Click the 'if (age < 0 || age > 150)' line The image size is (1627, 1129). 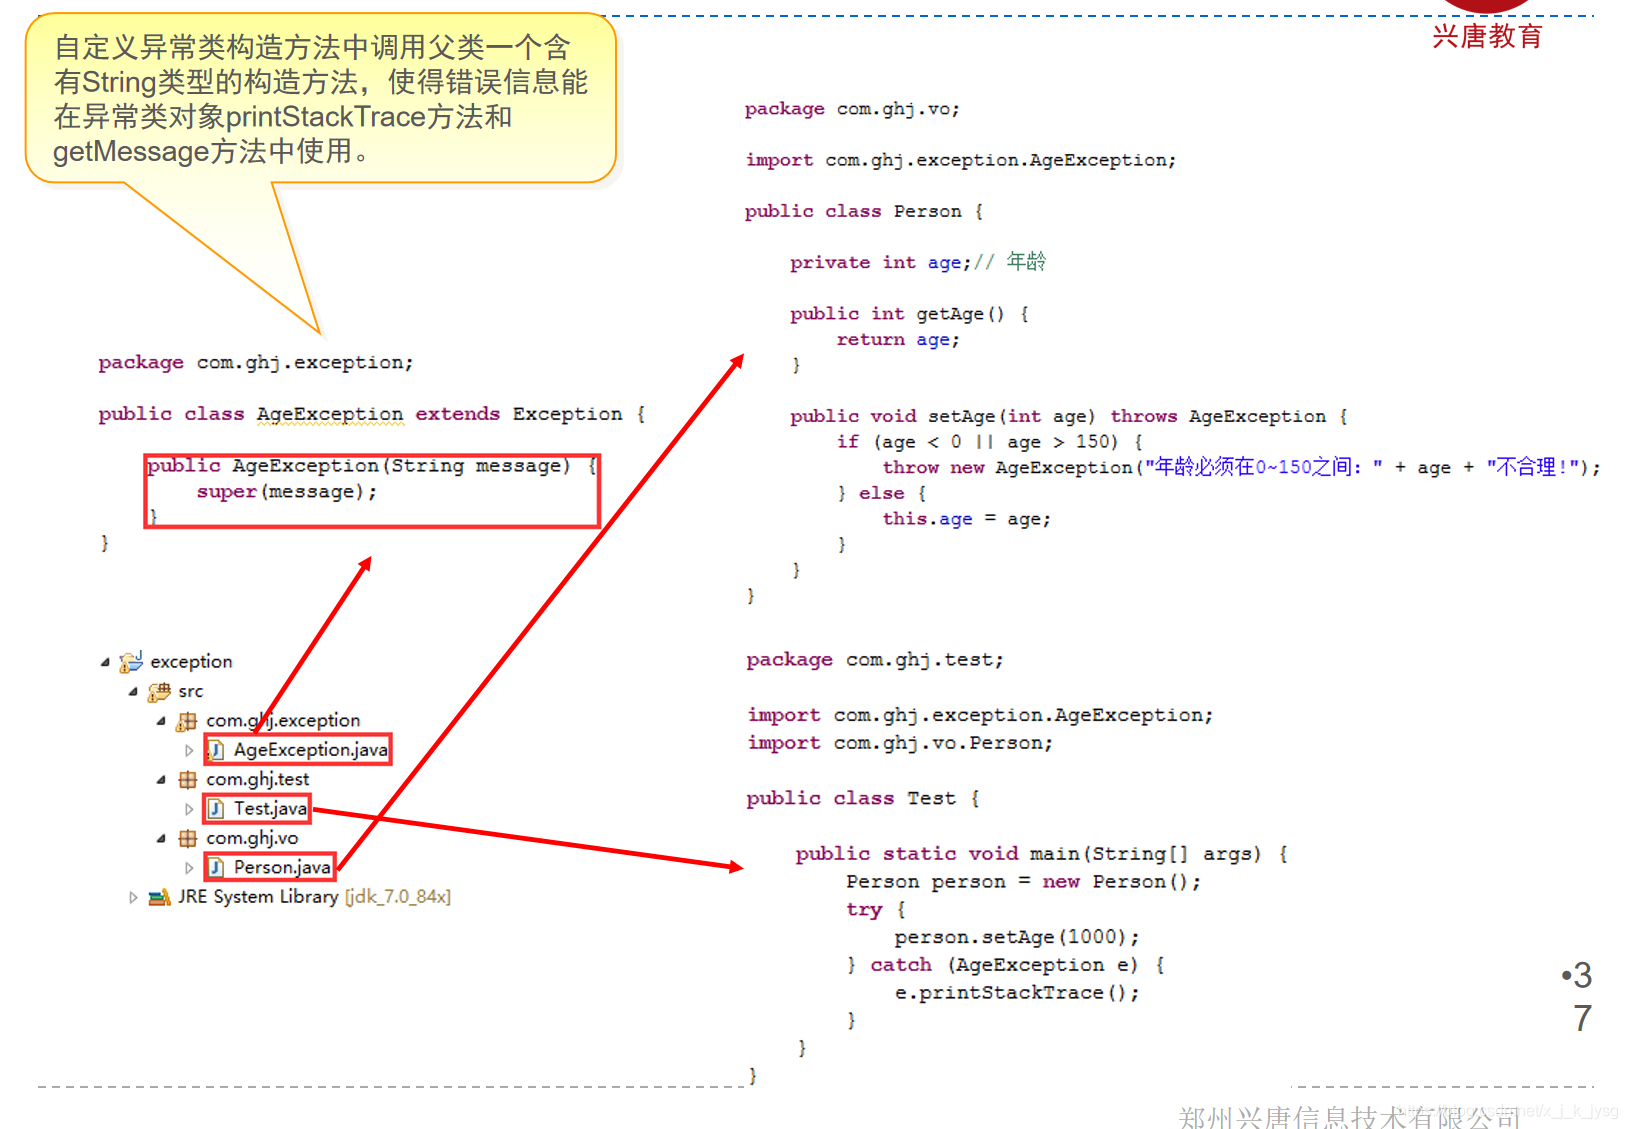(990, 442)
